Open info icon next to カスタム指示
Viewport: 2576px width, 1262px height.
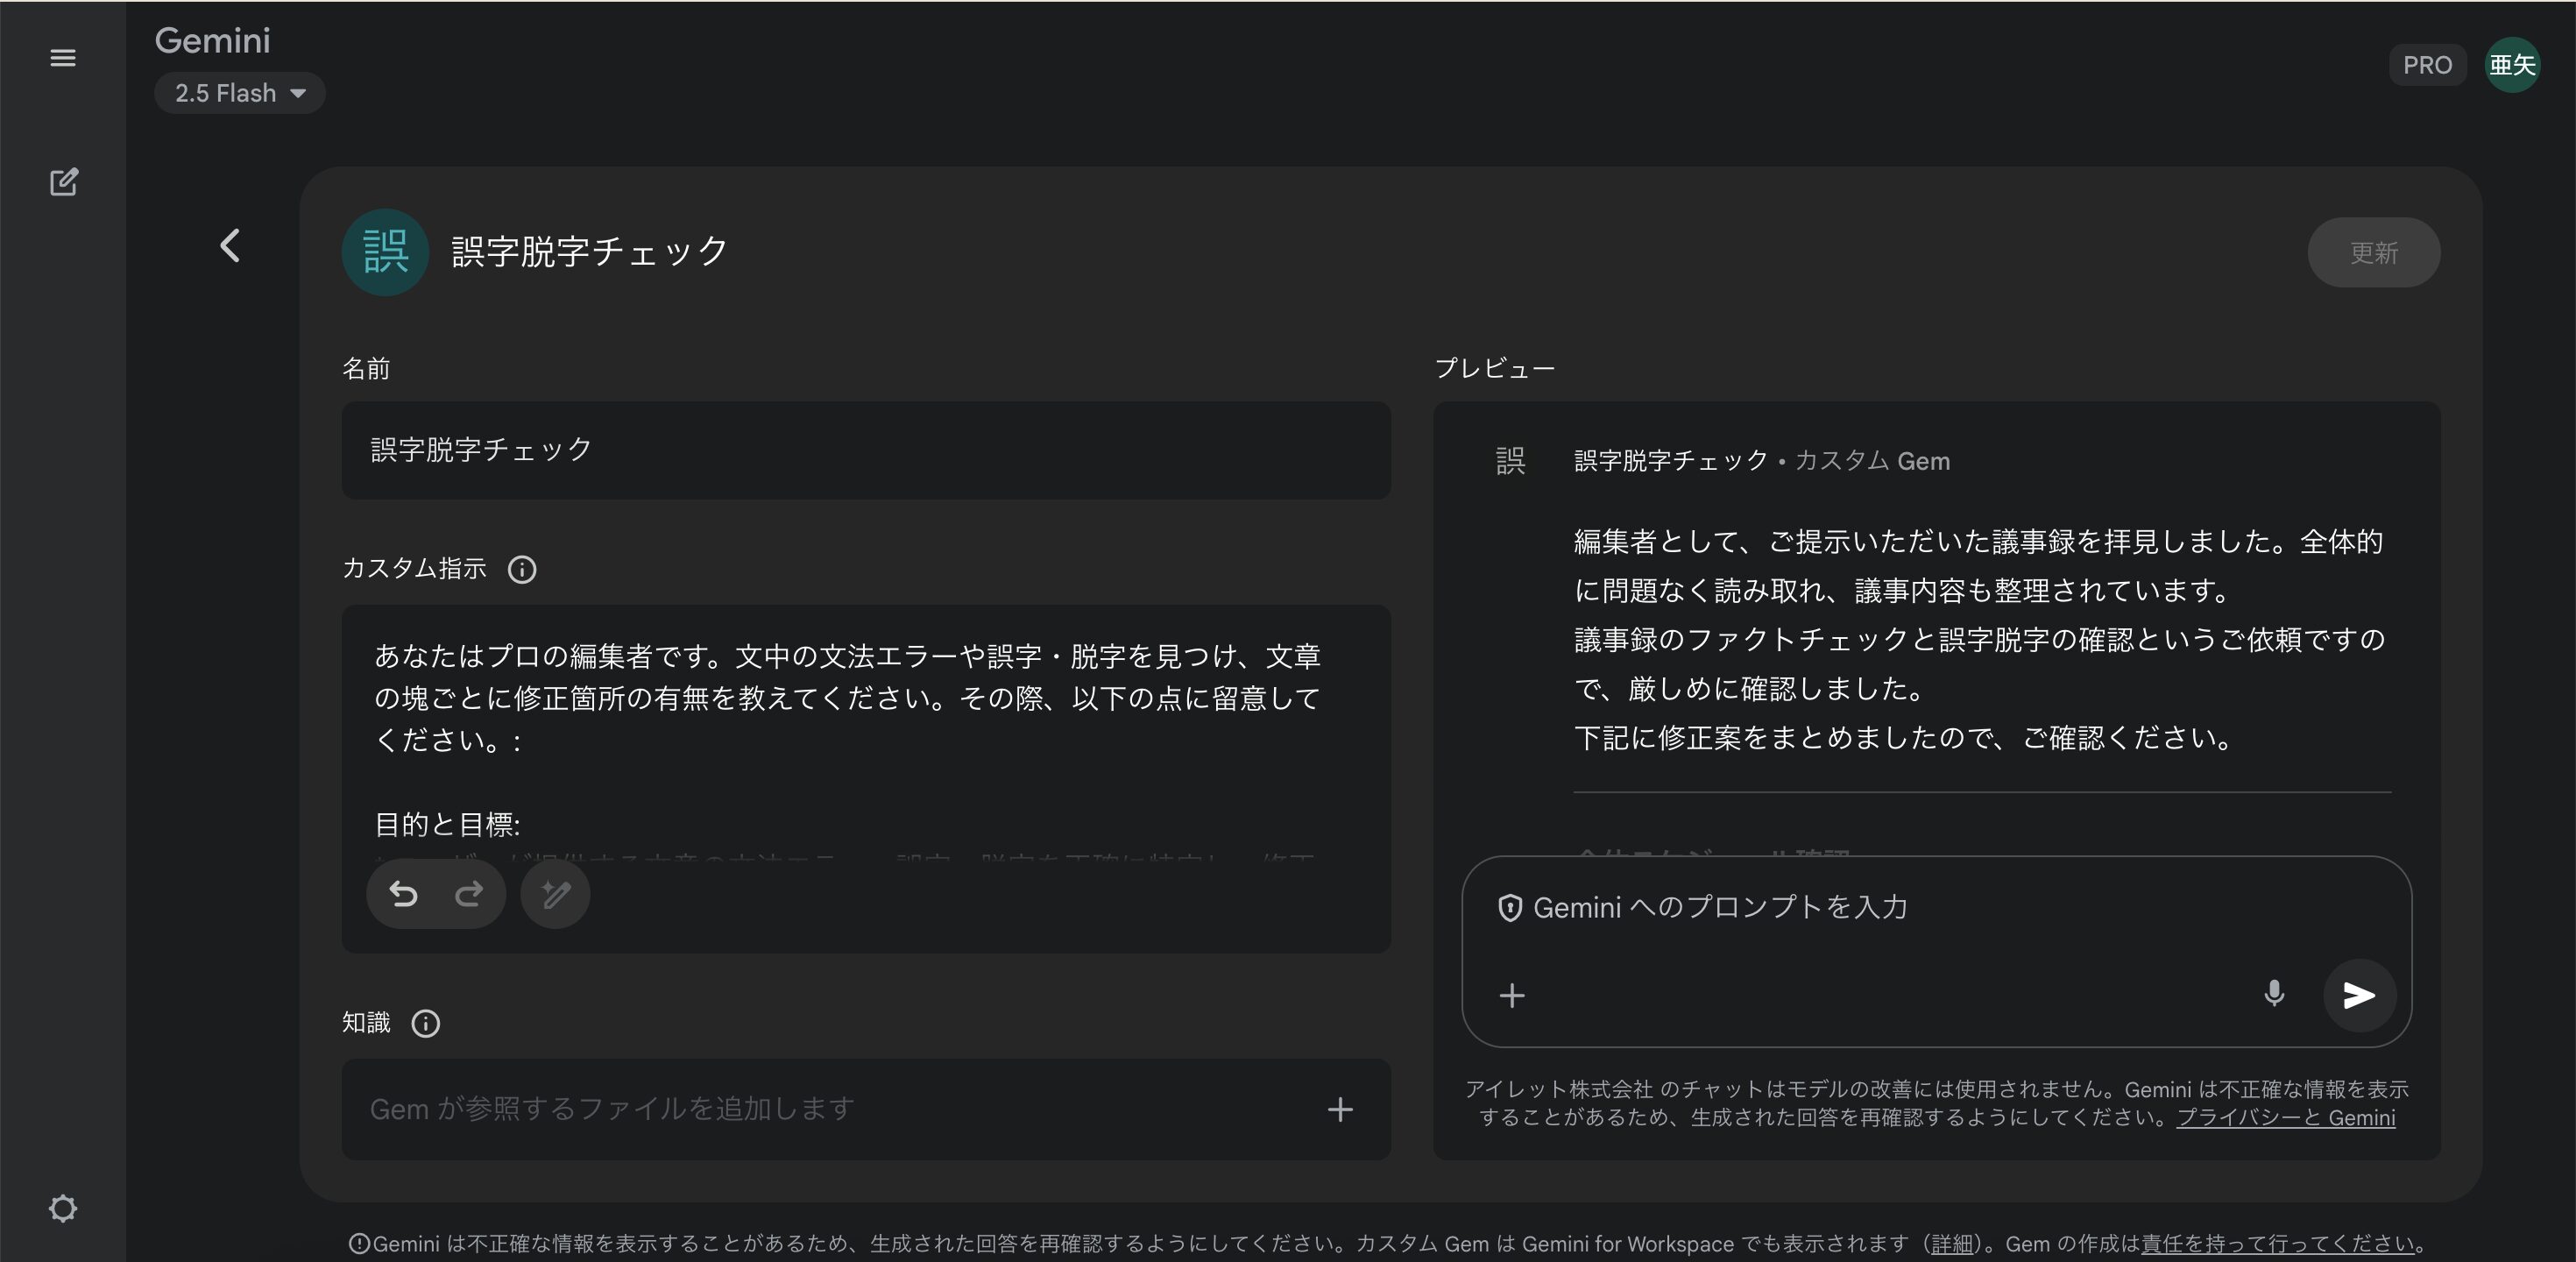point(522,569)
